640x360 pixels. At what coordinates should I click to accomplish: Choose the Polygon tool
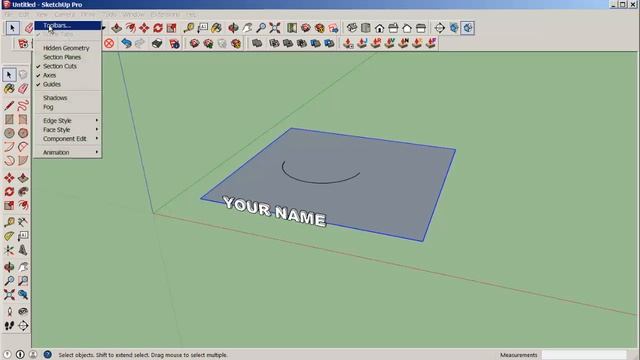click(x=23, y=133)
